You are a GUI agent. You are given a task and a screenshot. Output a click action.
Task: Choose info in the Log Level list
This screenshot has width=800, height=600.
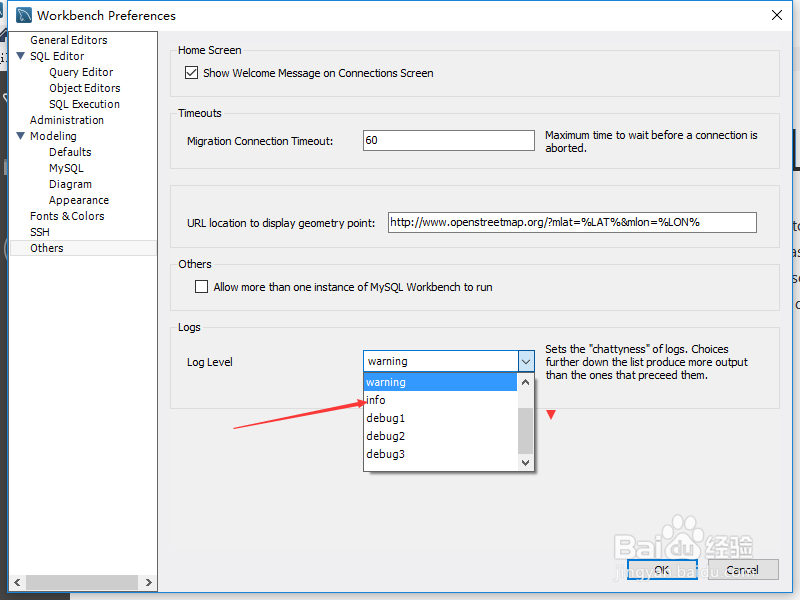tap(441, 400)
